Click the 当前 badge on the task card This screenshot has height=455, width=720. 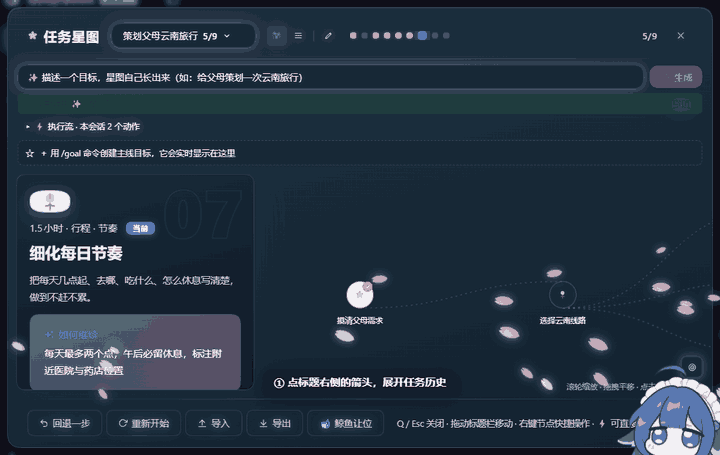pos(141,228)
